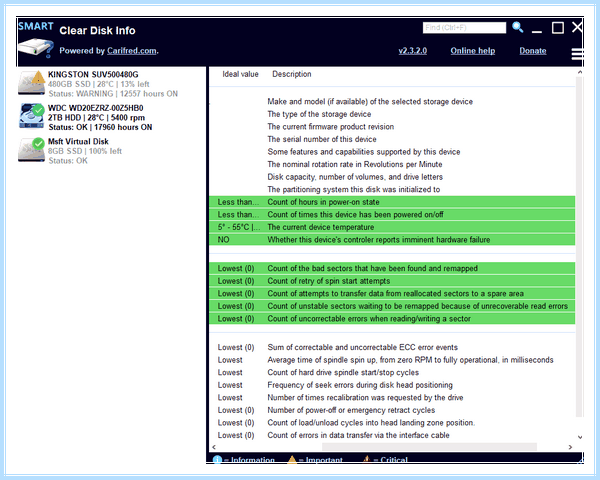Image resolution: width=600 pixels, height=480 pixels.
Task: Focus the Find (Ctrl+F) search field
Action: 464,28
